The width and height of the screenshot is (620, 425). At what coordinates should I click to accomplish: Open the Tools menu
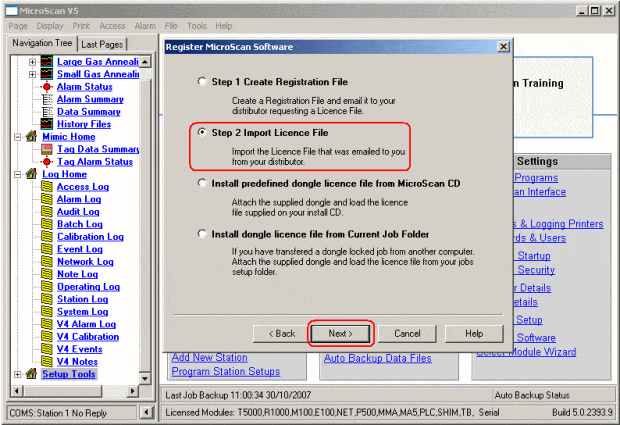pyautogui.click(x=197, y=26)
